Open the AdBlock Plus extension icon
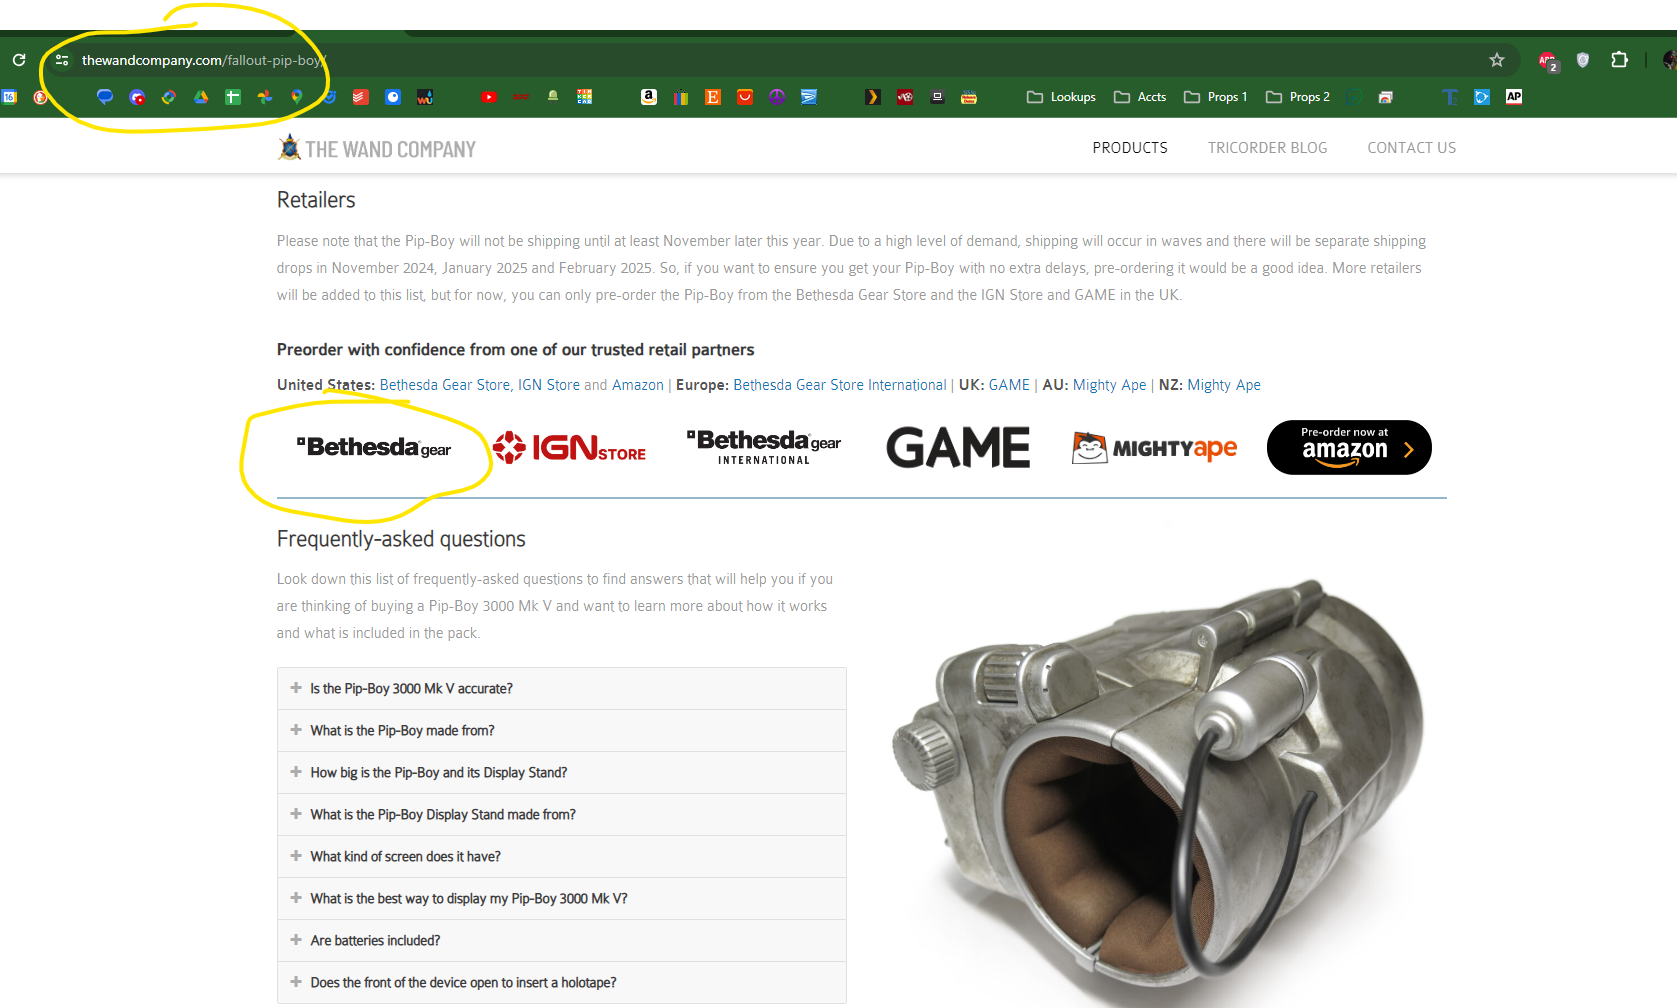1677x1008 pixels. tap(1548, 61)
